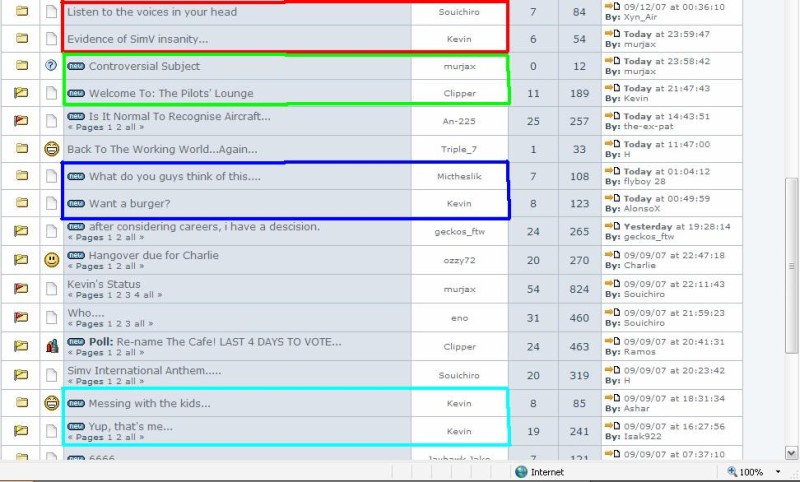
Task: Click the 'new' badge beside Yup, that's me
Action: pyautogui.click(x=76, y=426)
